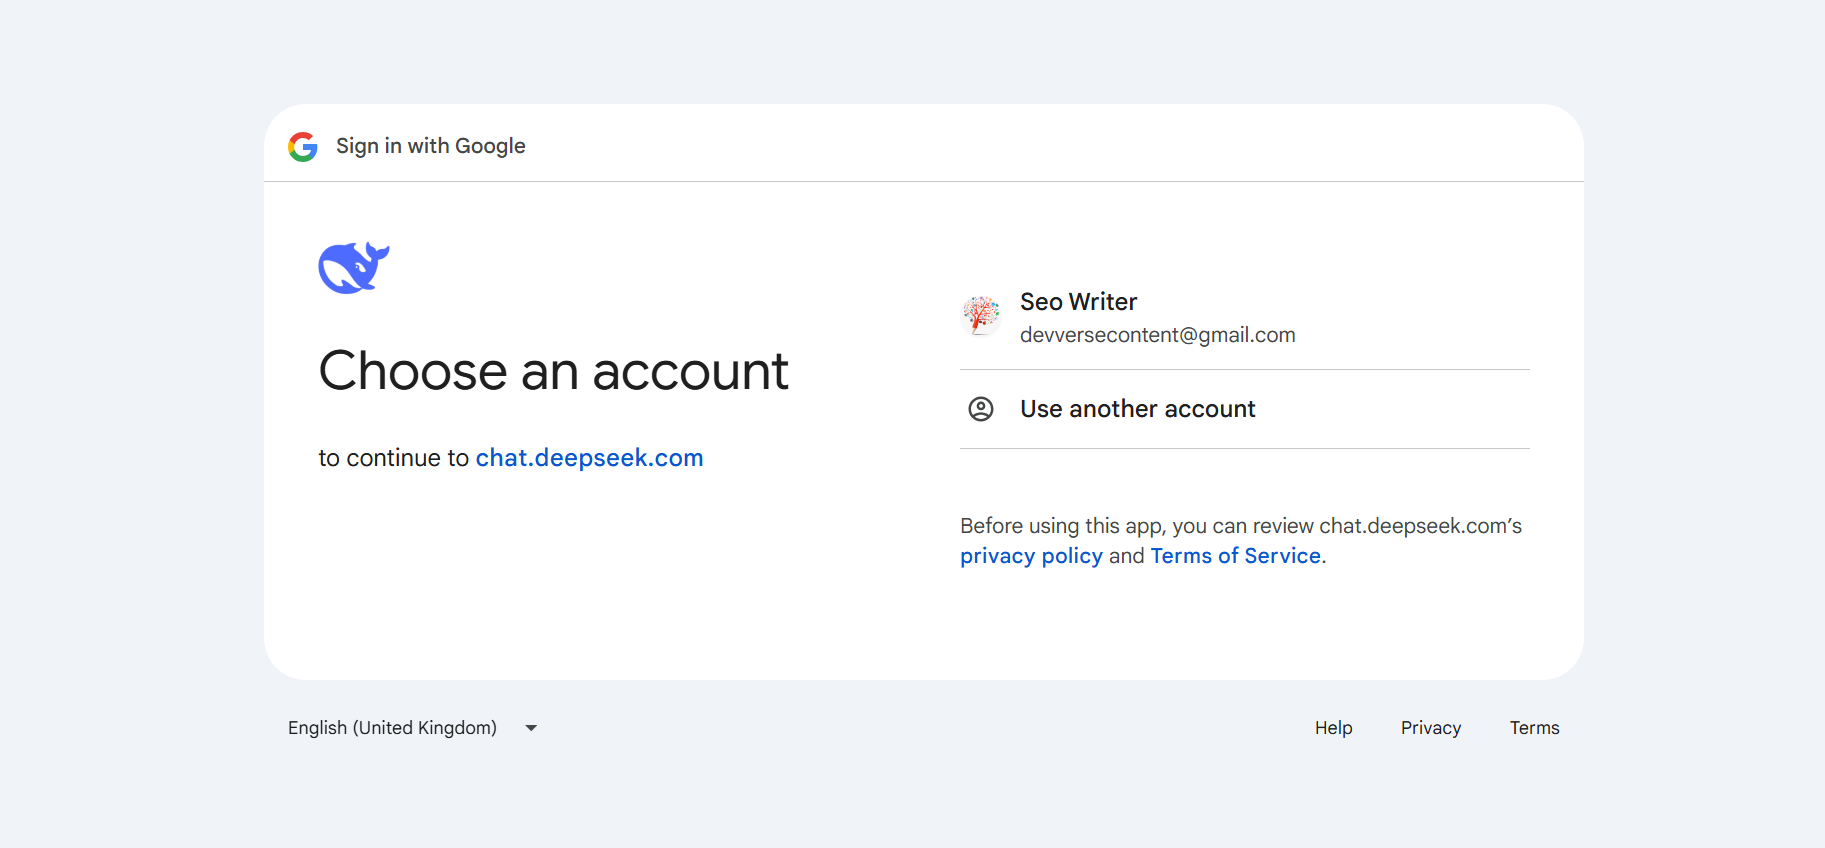Click the "to continue to" text
The height and width of the screenshot is (848, 1825).
pyautogui.click(x=393, y=458)
